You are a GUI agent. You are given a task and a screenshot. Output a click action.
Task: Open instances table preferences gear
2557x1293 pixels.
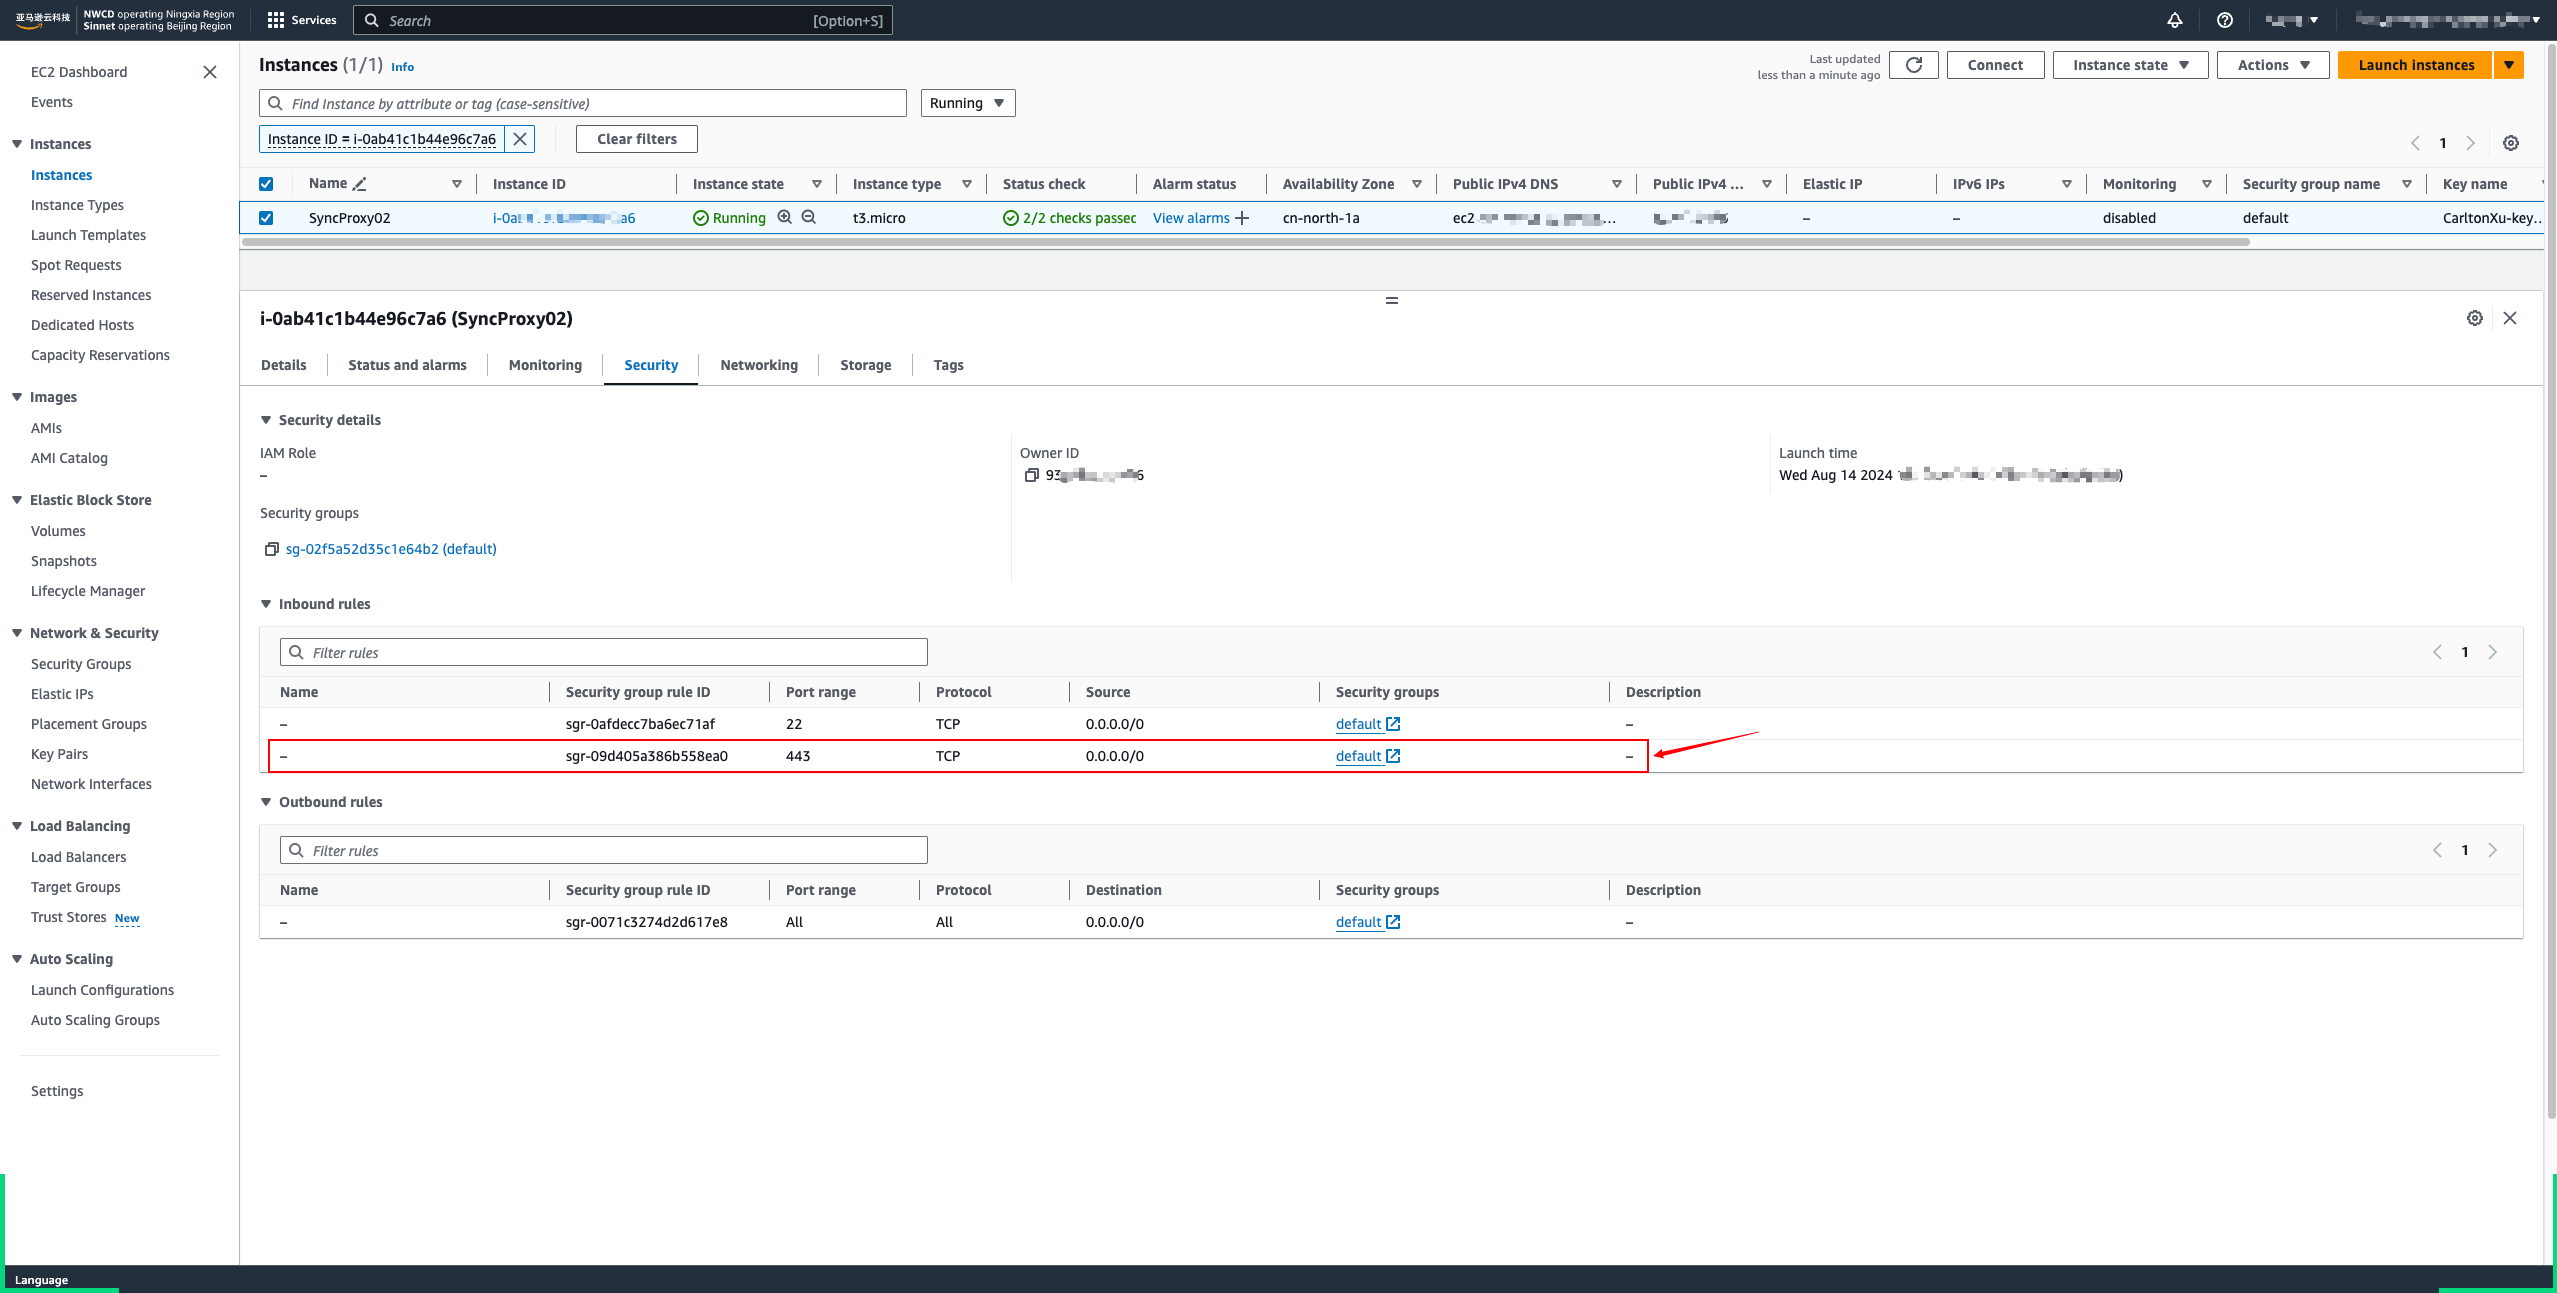[x=2510, y=143]
